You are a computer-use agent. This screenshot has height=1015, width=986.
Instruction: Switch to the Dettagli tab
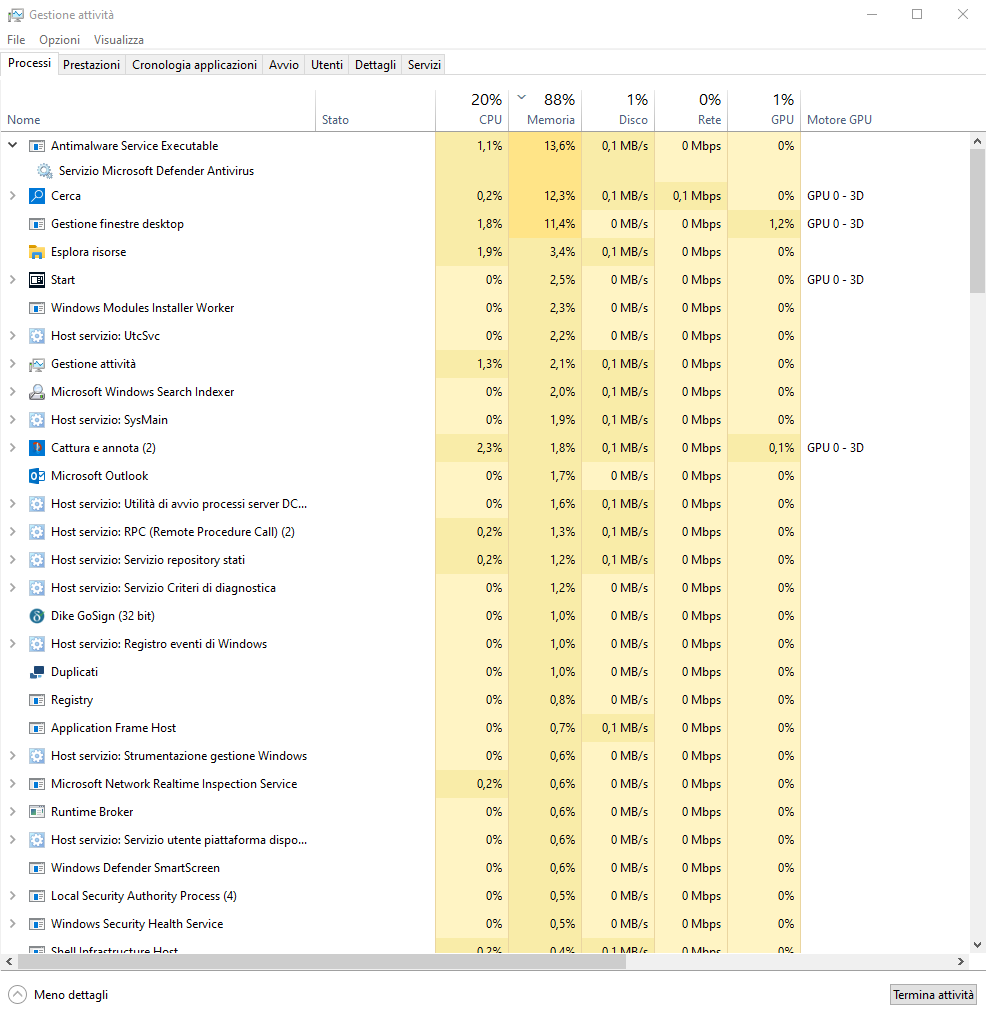[375, 65]
